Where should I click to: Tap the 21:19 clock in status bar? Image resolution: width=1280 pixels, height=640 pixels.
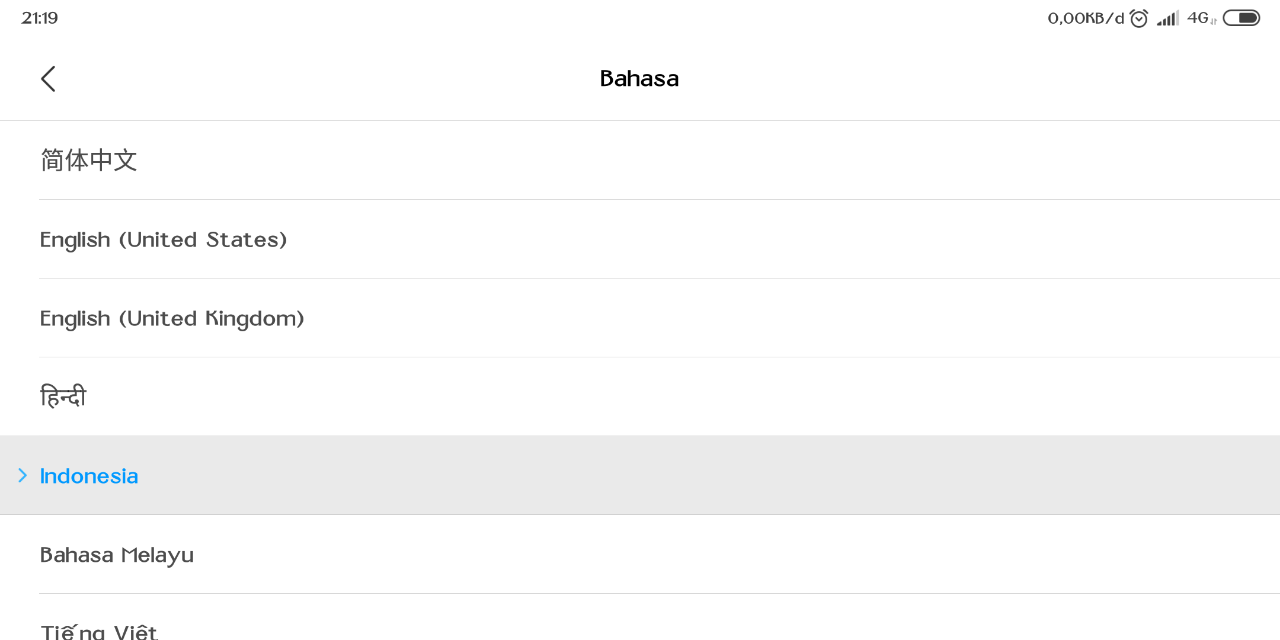tap(40, 18)
